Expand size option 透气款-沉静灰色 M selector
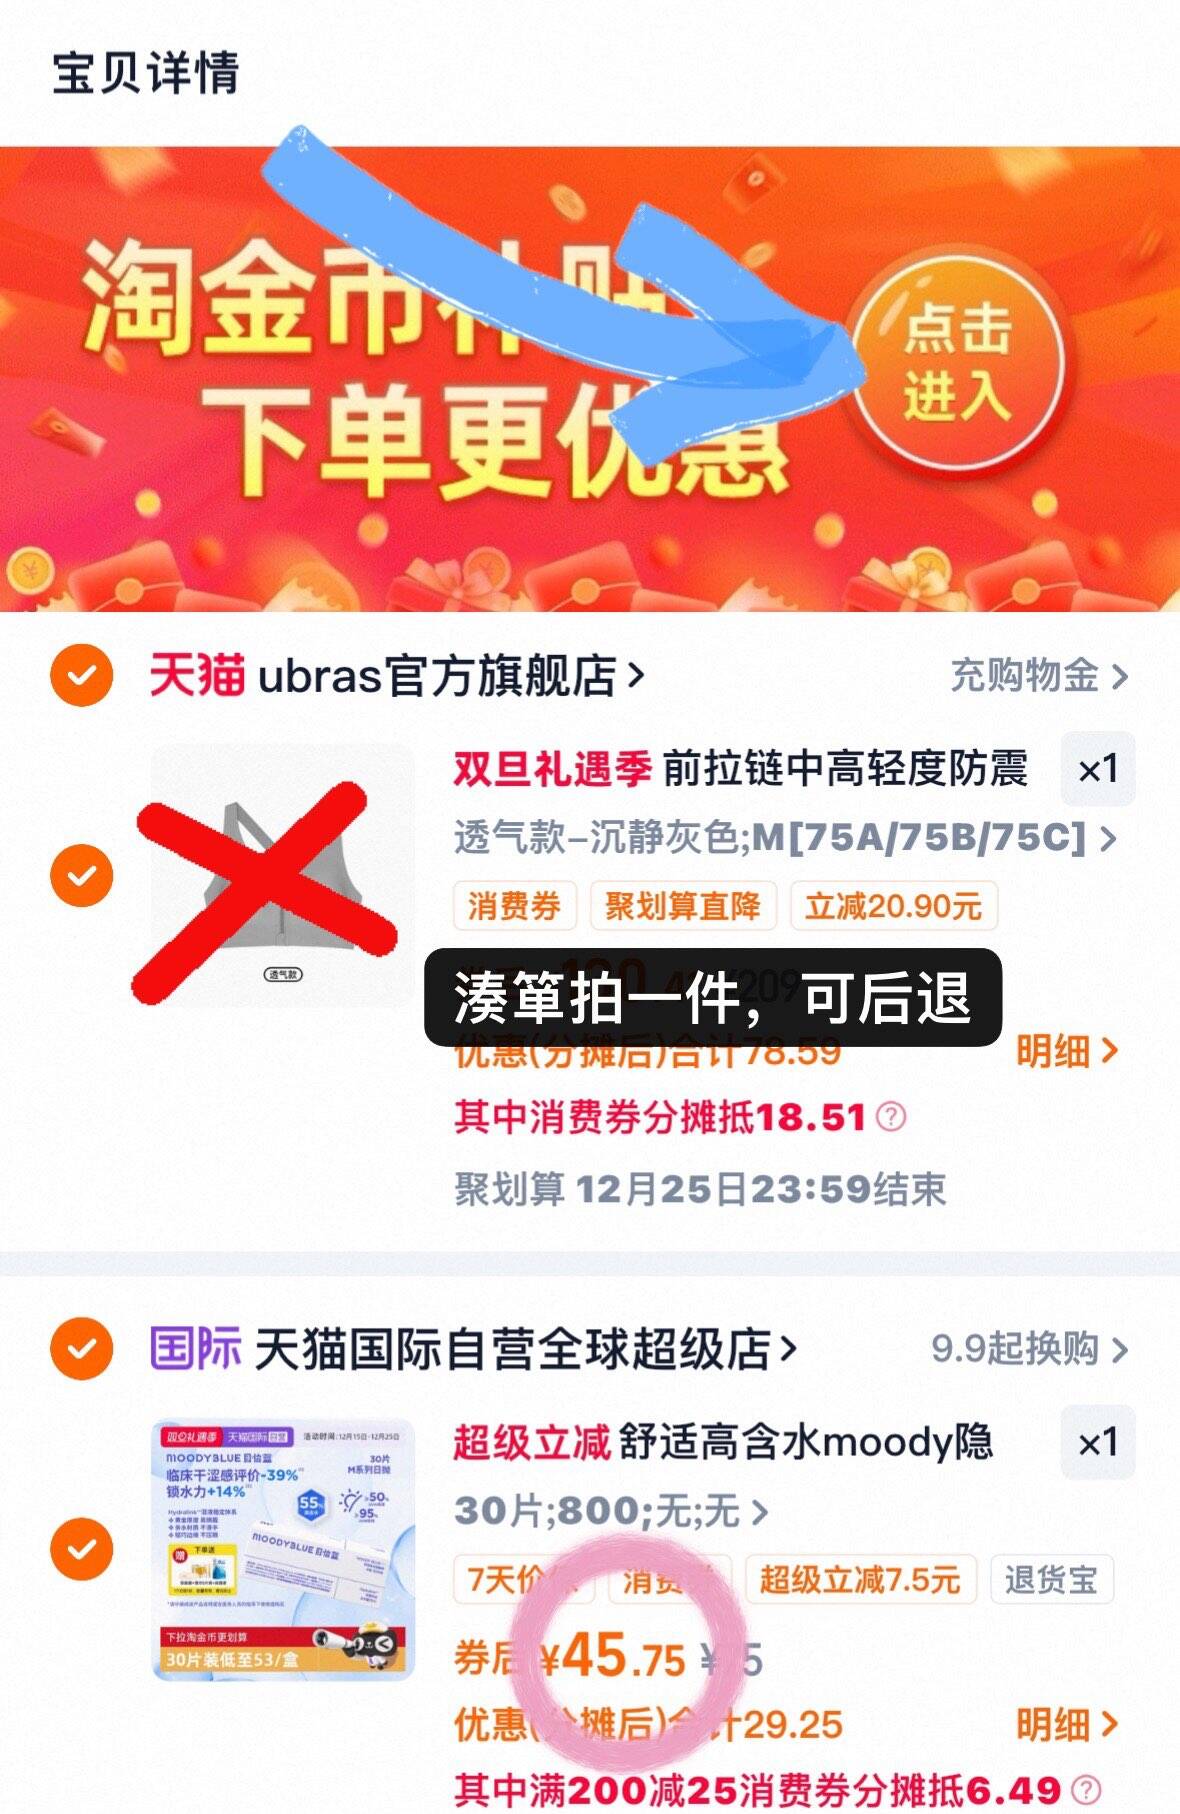1180x1814 pixels. [x=785, y=837]
